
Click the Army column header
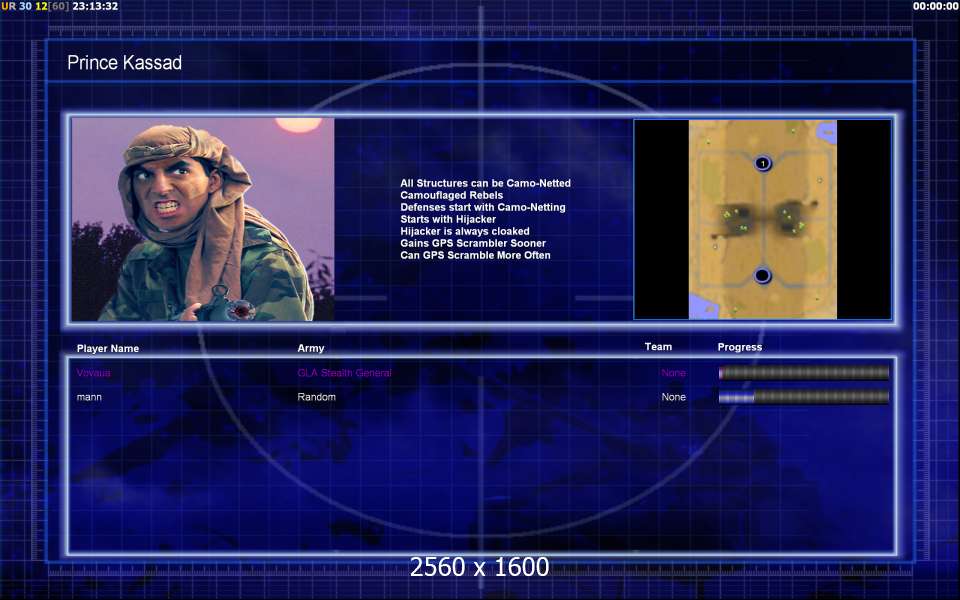pos(311,348)
